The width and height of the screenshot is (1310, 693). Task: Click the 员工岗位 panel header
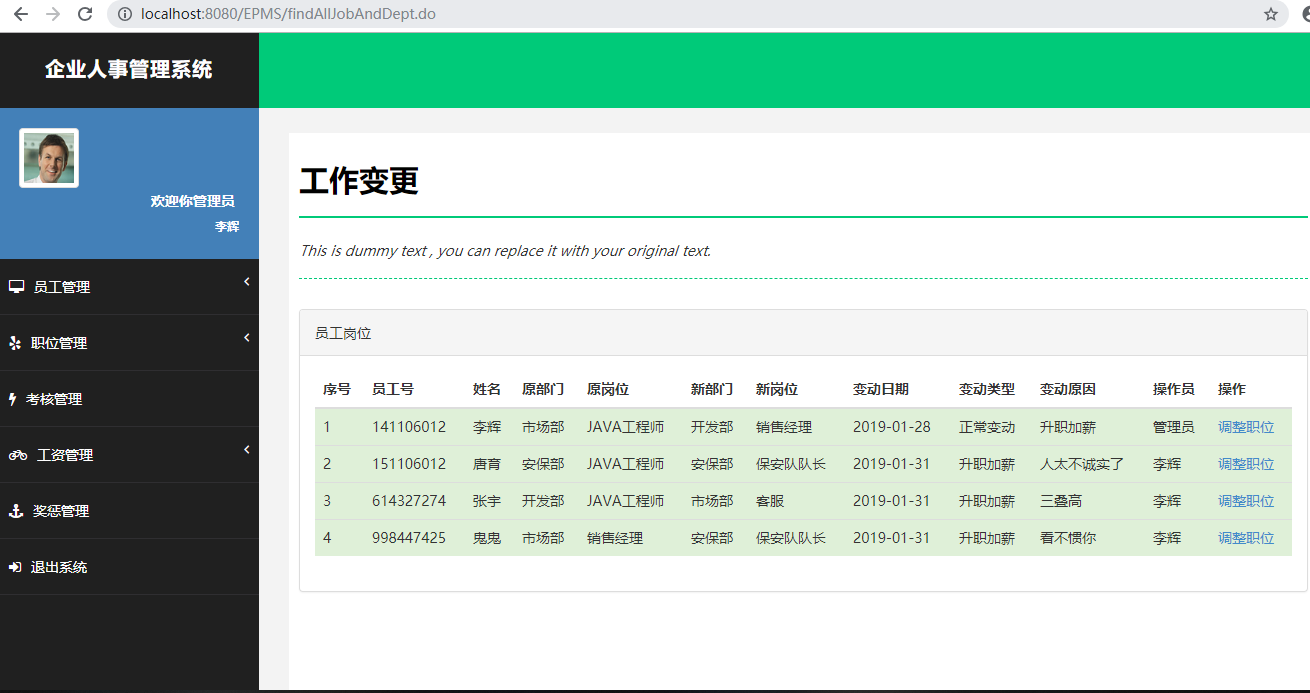click(x=803, y=333)
